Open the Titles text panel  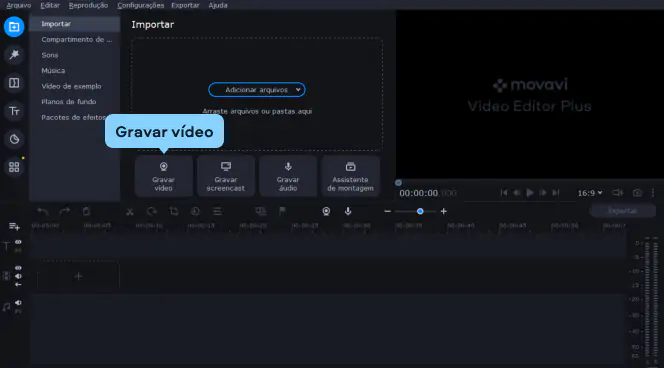coord(14,111)
